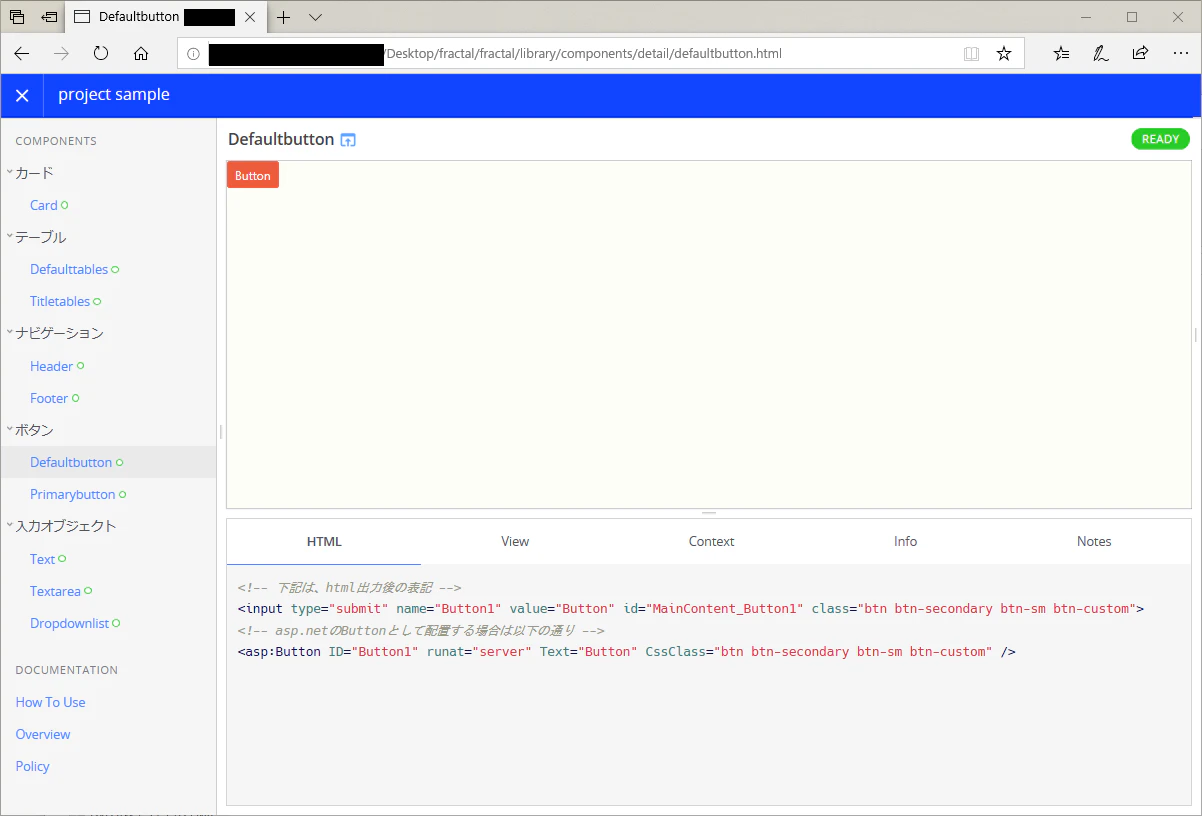This screenshot has width=1202, height=816.
Task: Share this page
Action: pyautogui.click(x=1140, y=54)
